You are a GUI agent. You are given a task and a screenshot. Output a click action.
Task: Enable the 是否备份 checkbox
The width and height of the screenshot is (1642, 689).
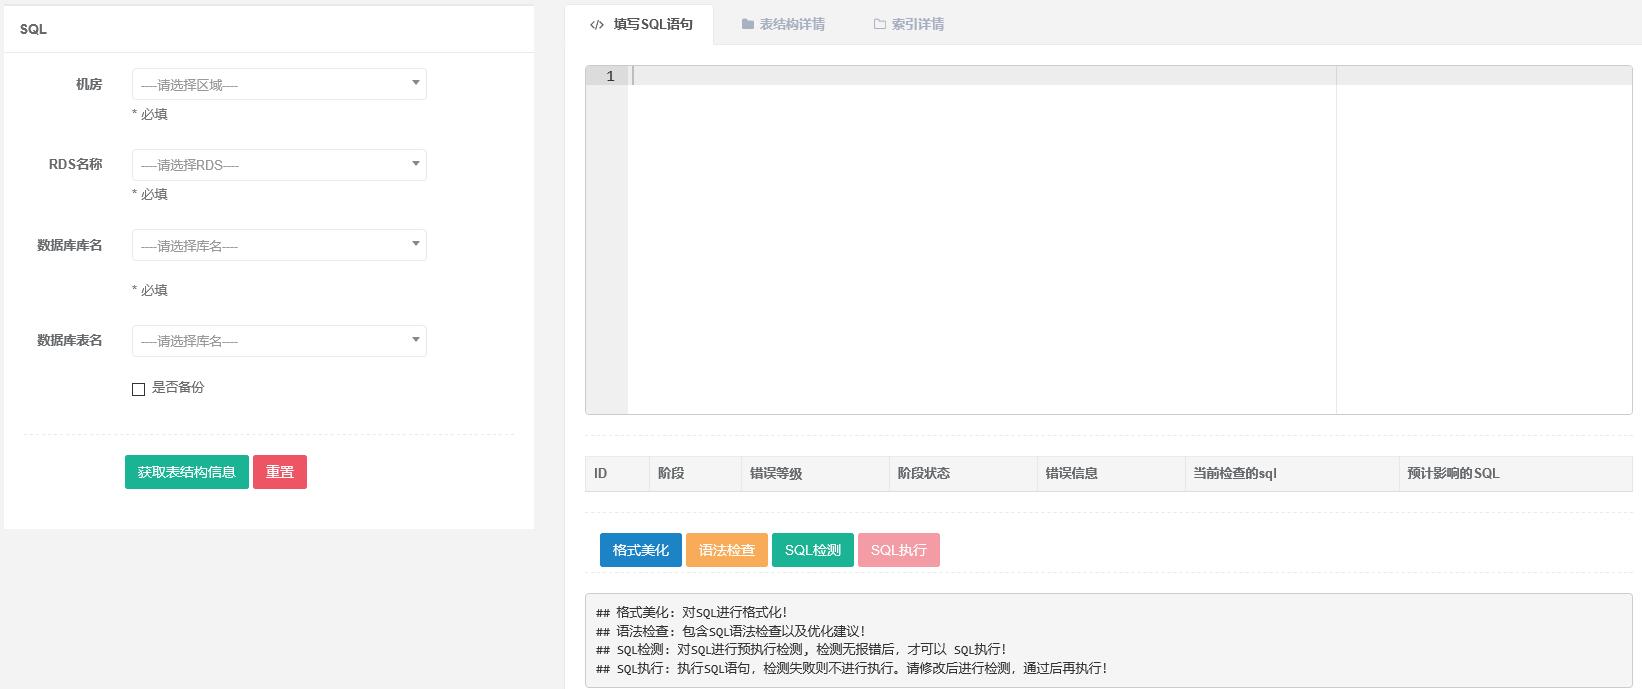[x=139, y=389]
